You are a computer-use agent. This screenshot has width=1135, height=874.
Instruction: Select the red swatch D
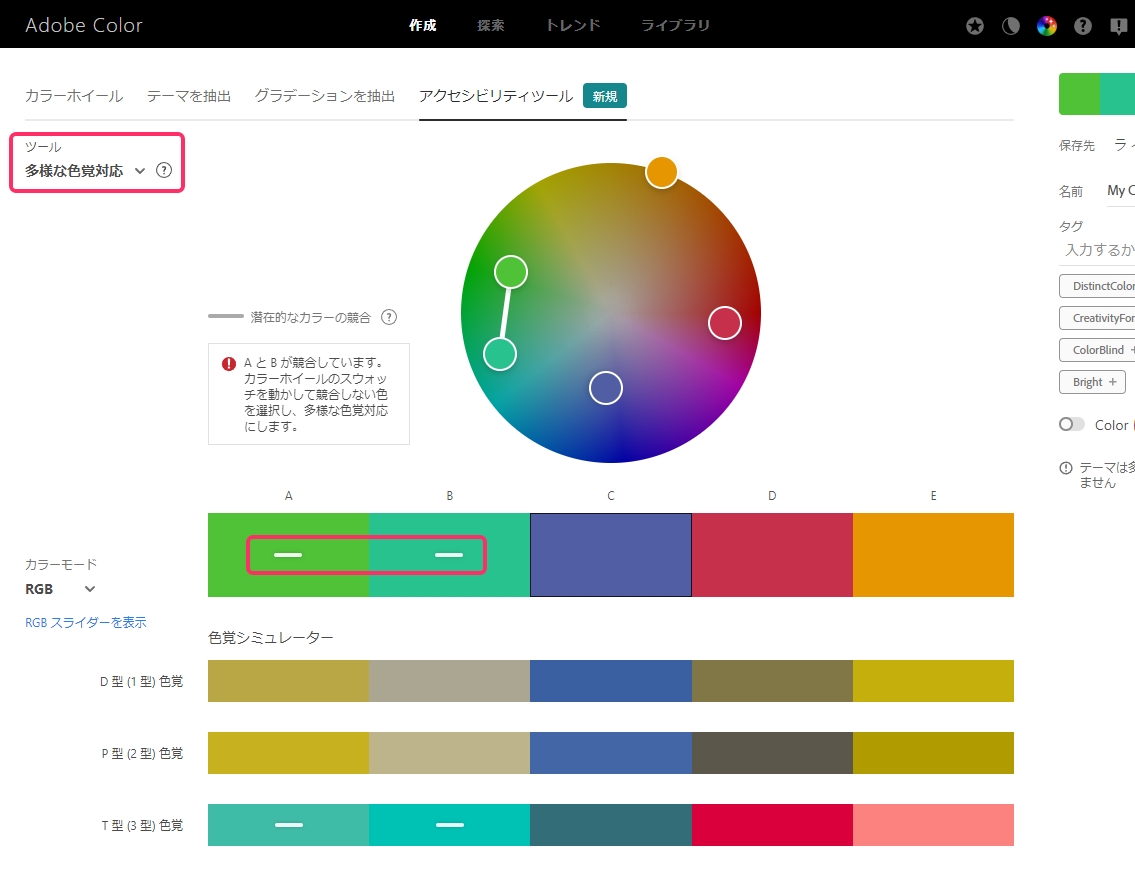click(x=772, y=555)
